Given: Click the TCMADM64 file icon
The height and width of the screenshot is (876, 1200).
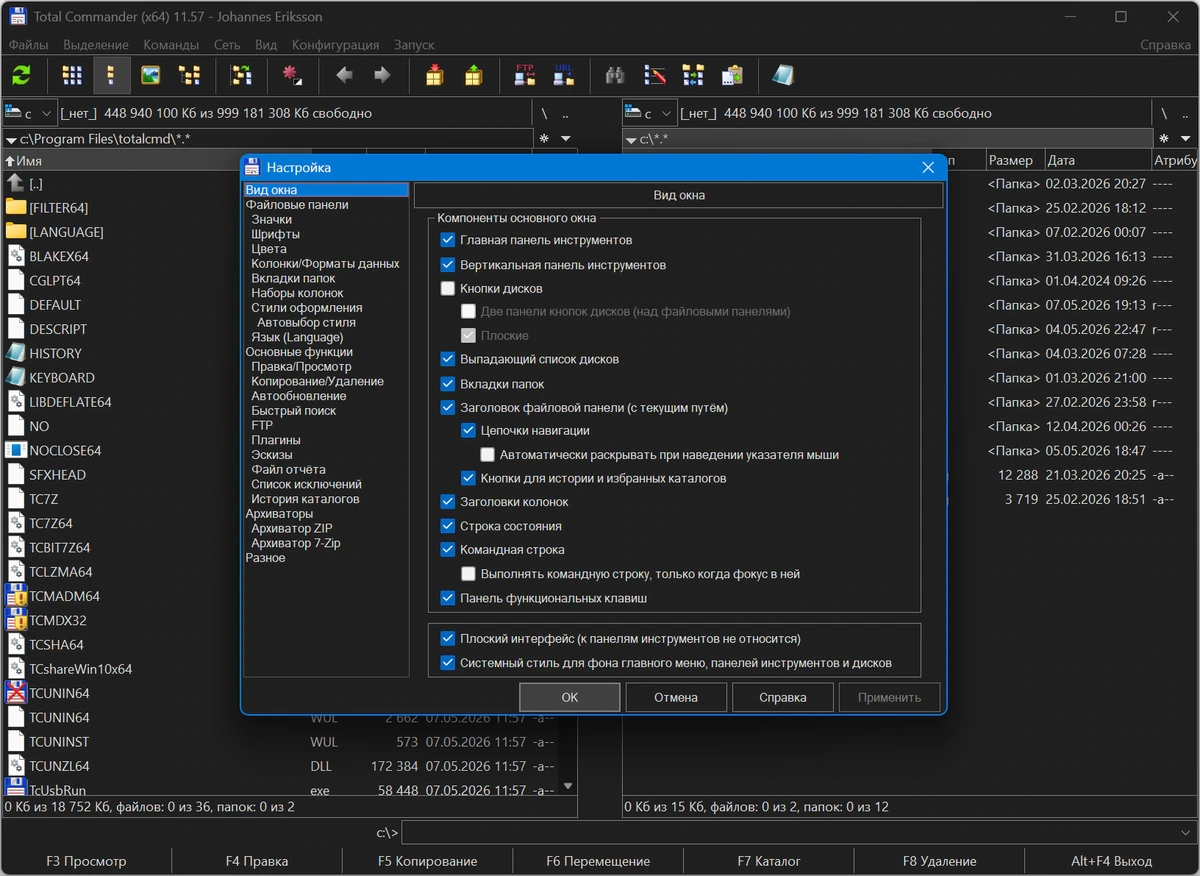Looking at the screenshot, I should (x=15, y=596).
